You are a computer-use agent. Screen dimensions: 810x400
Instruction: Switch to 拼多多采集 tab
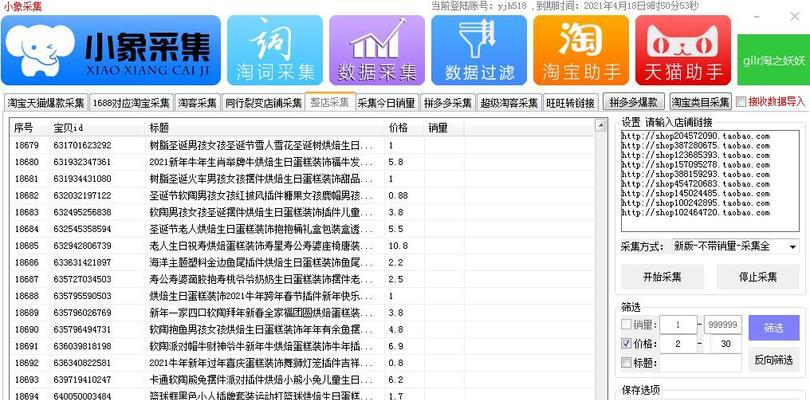(448, 102)
